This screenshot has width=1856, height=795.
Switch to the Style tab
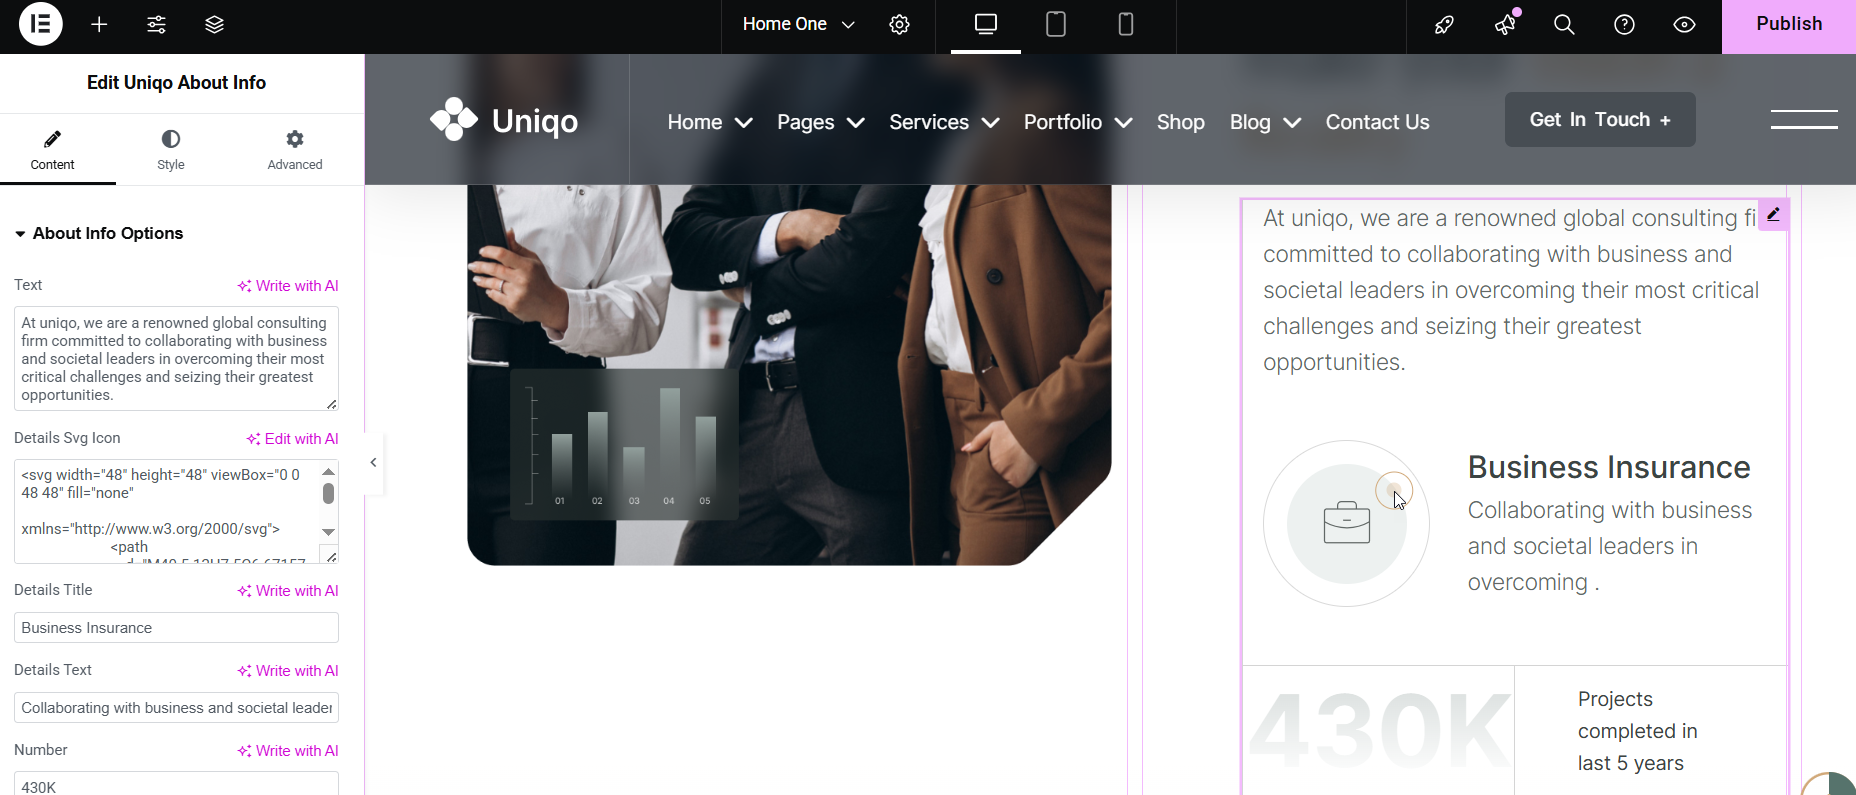[171, 150]
